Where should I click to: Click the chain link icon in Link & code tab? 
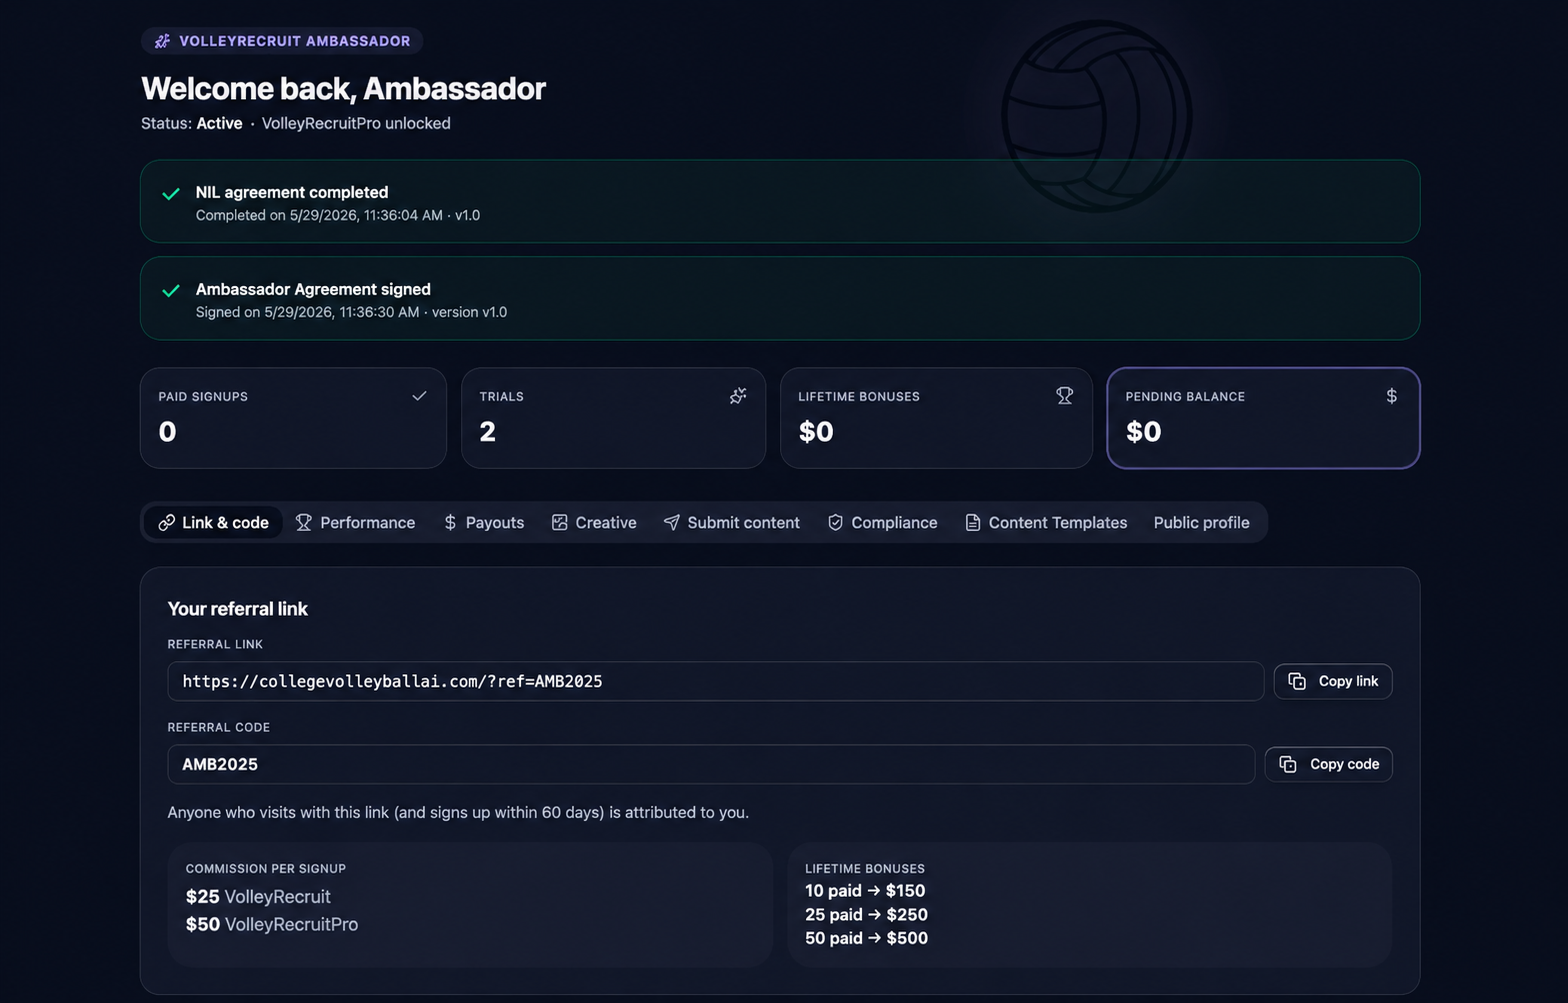click(x=167, y=522)
